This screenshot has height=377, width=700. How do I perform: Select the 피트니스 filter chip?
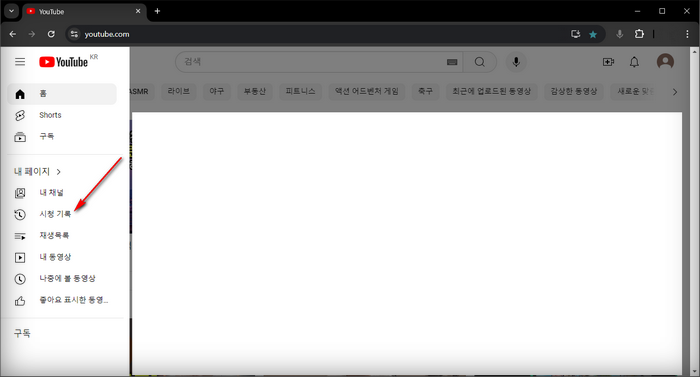[300, 91]
